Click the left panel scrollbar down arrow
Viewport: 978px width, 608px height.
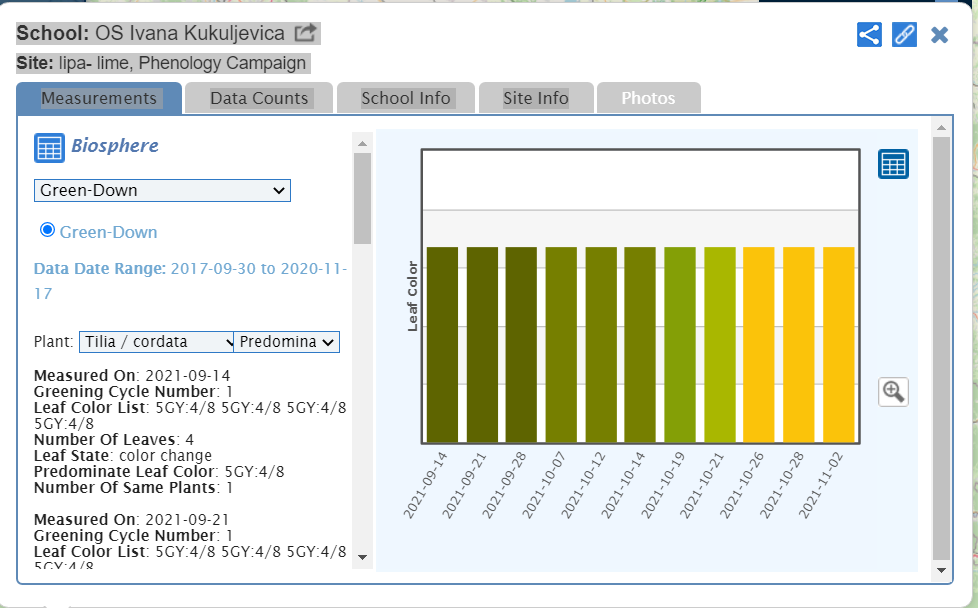point(362,557)
